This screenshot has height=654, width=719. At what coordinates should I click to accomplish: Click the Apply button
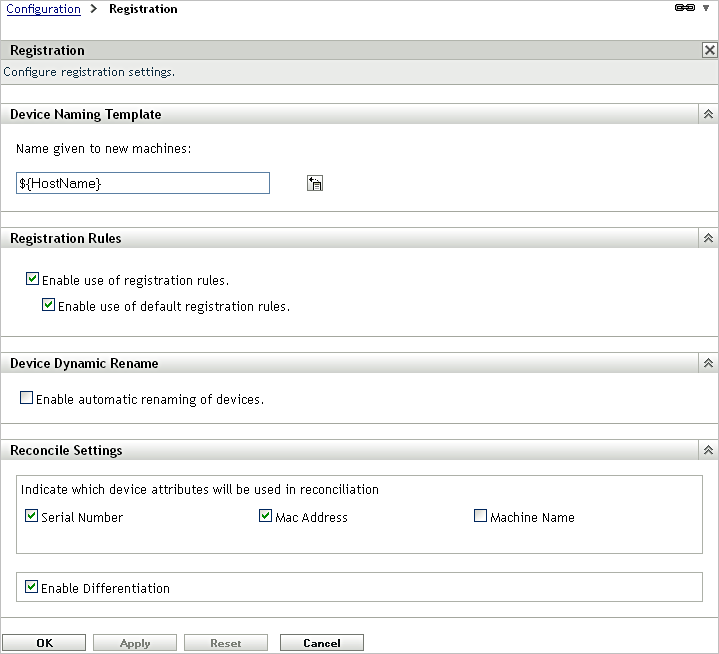(x=135, y=643)
